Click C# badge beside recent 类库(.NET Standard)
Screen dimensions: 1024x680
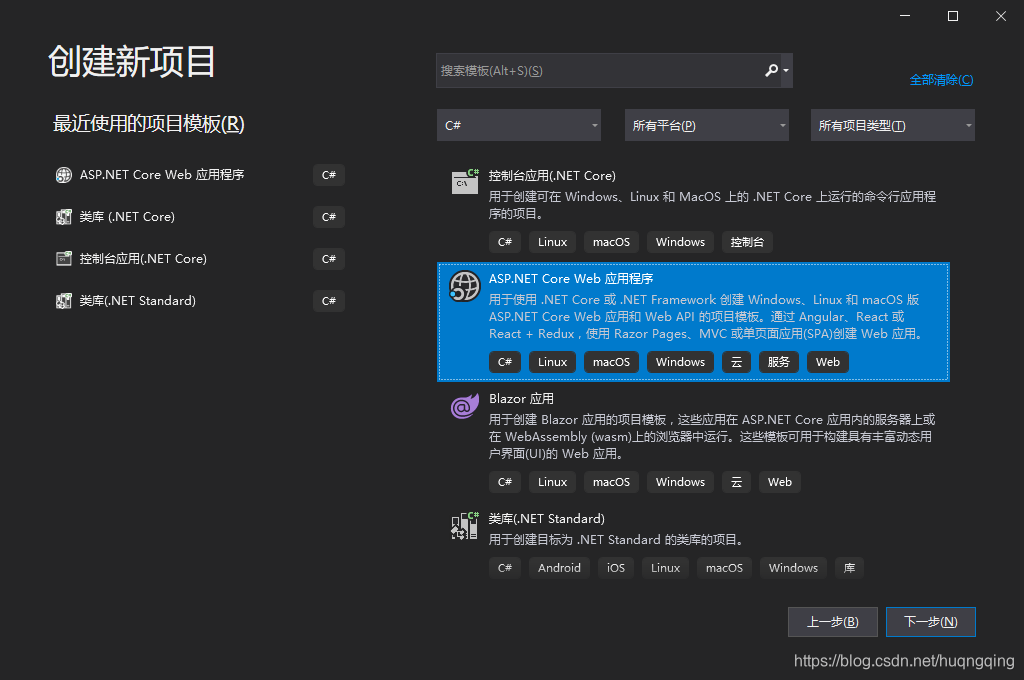328,301
